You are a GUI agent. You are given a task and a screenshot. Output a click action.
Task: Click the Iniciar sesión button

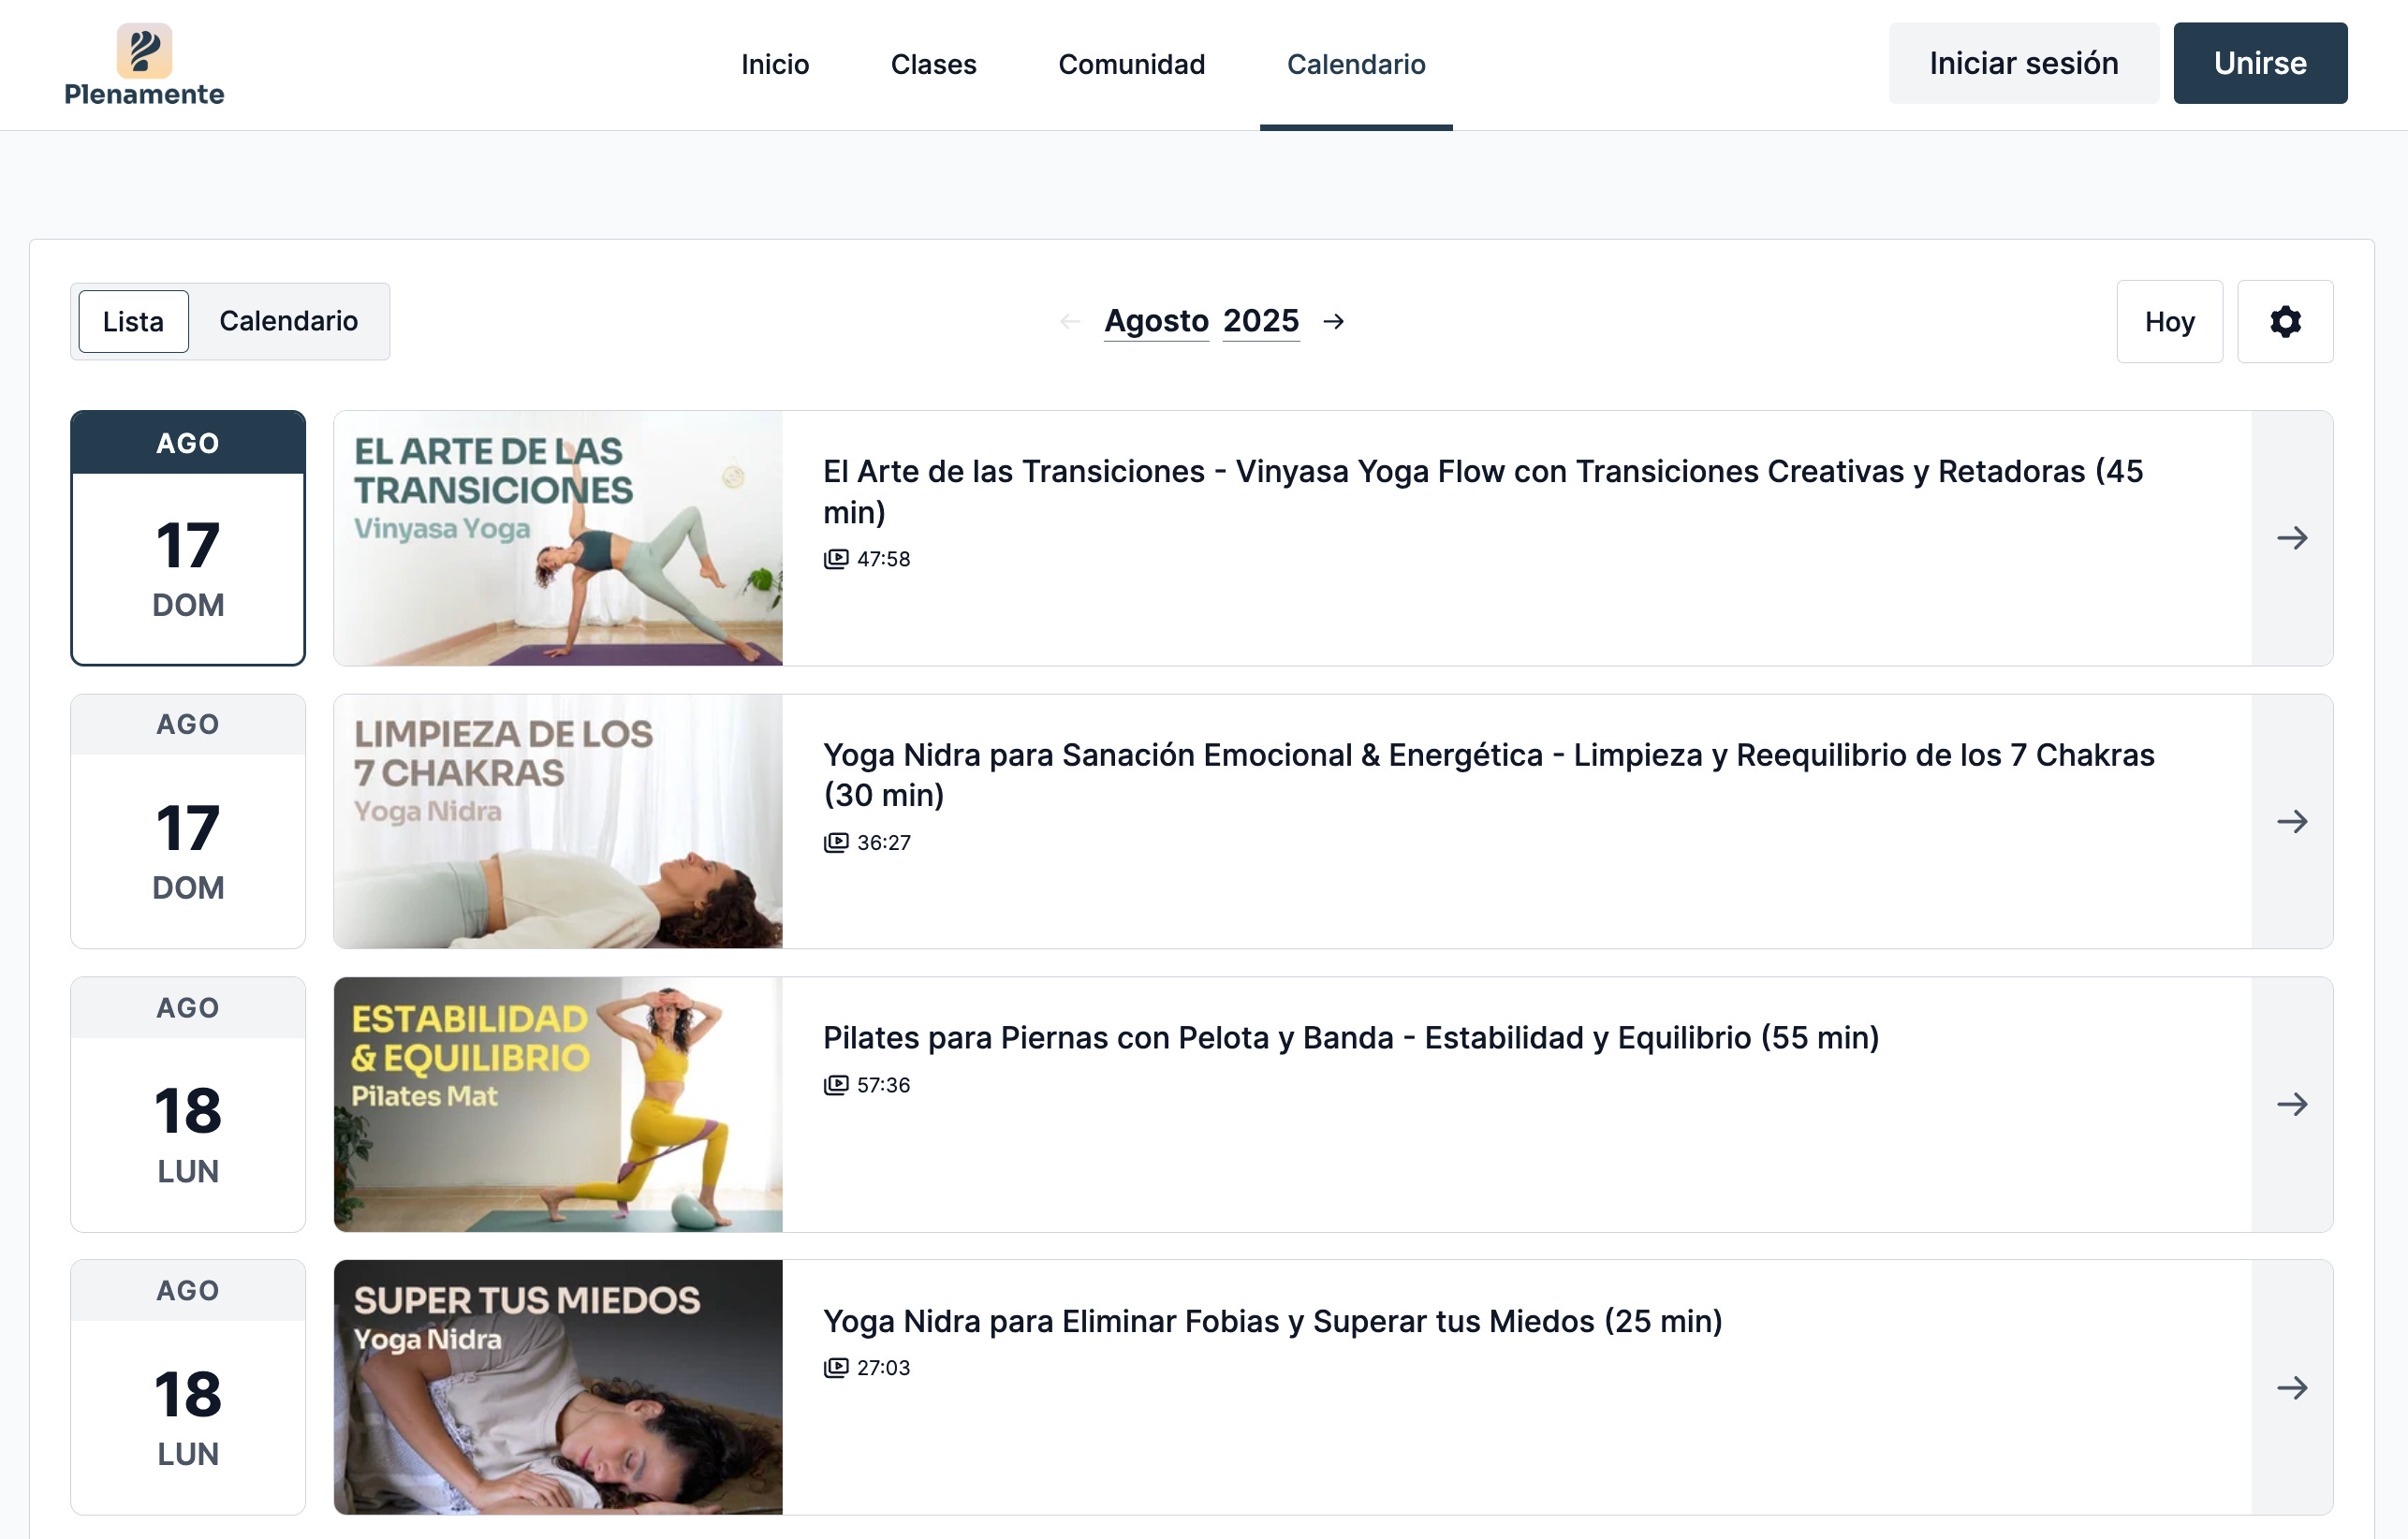[x=2023, y=64]
